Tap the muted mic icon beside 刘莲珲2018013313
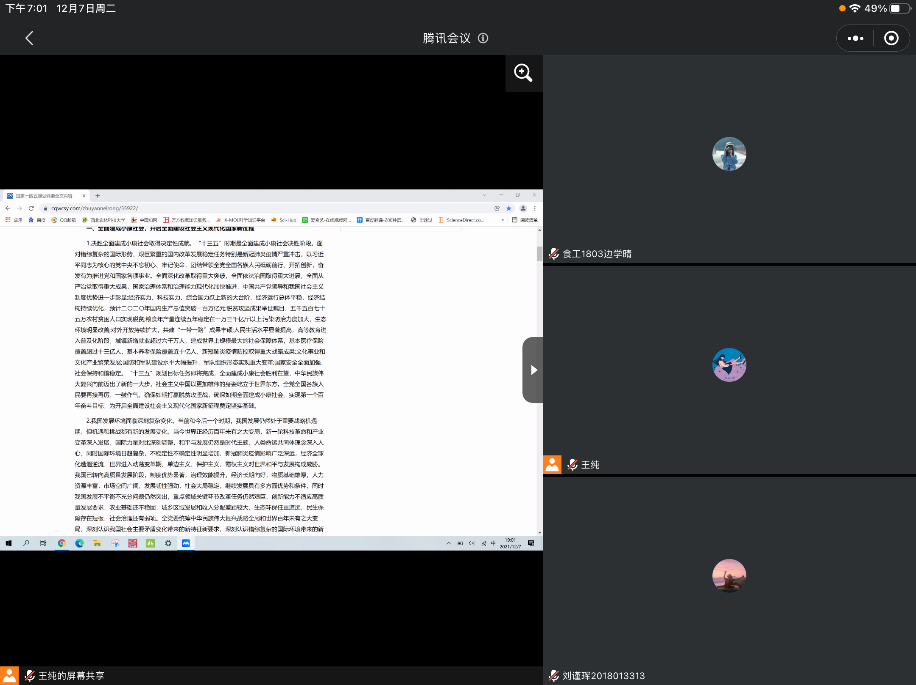This screenshot has width=916, height=685. 553,676
